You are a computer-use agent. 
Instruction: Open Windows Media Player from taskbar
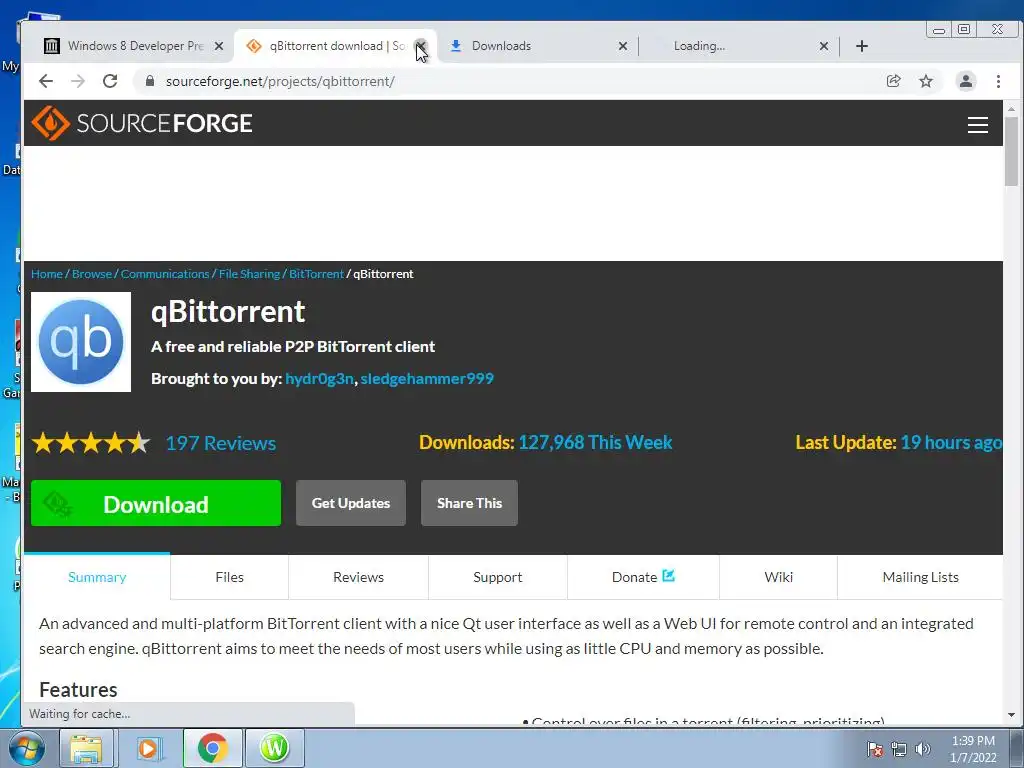[148, 748]
